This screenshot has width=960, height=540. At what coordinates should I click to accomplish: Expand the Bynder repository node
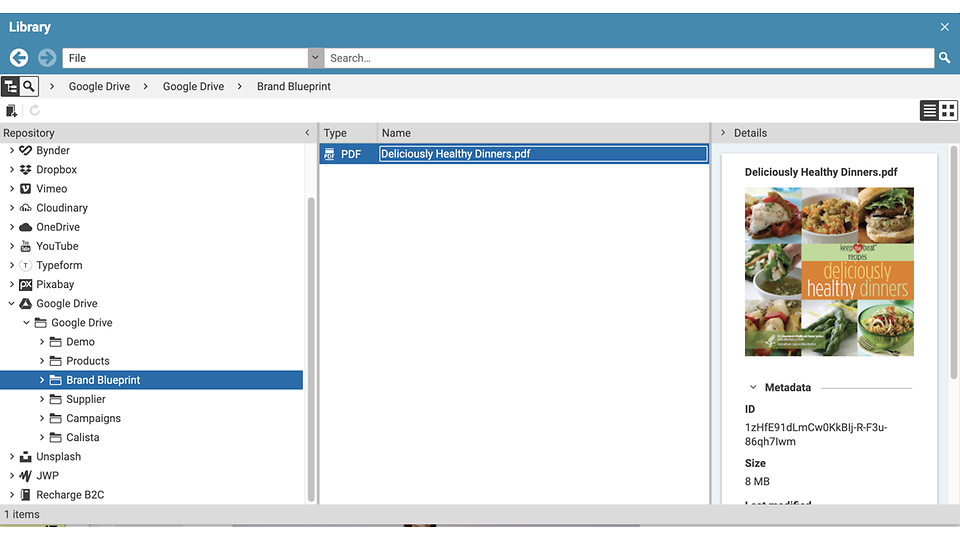click(x=12, y=151)
